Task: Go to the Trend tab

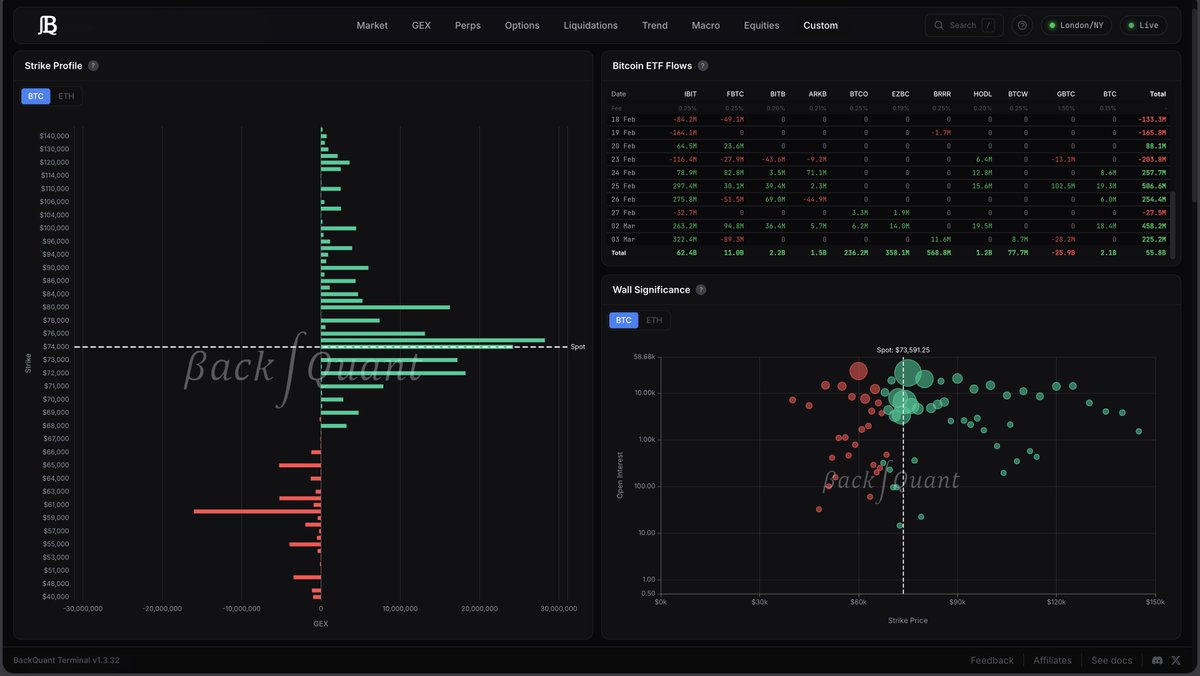Action: tap(655, 25)
